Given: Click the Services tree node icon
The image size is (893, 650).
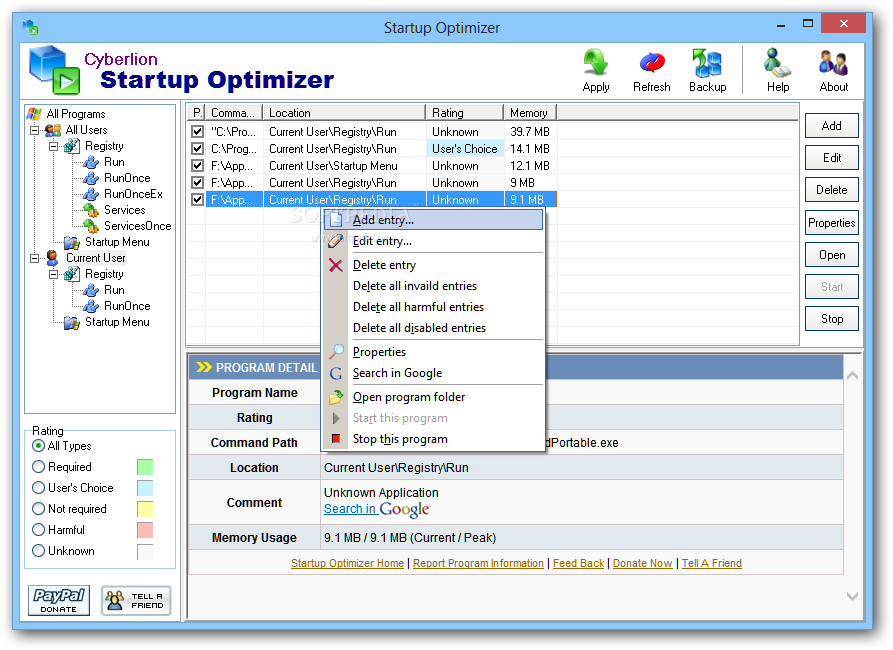Looking at the screenshot, I should click(91, 210).
